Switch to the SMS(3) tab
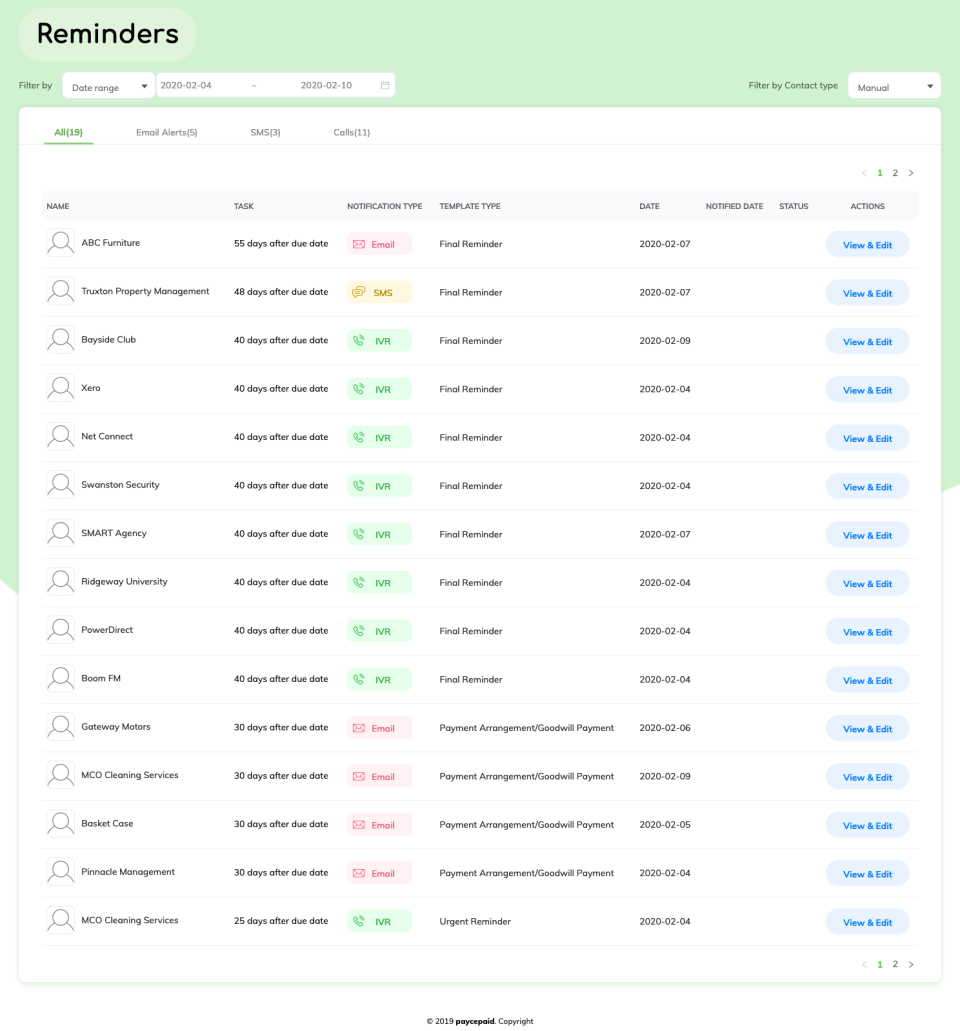The image size is (960, 1031). coord(265,132)
